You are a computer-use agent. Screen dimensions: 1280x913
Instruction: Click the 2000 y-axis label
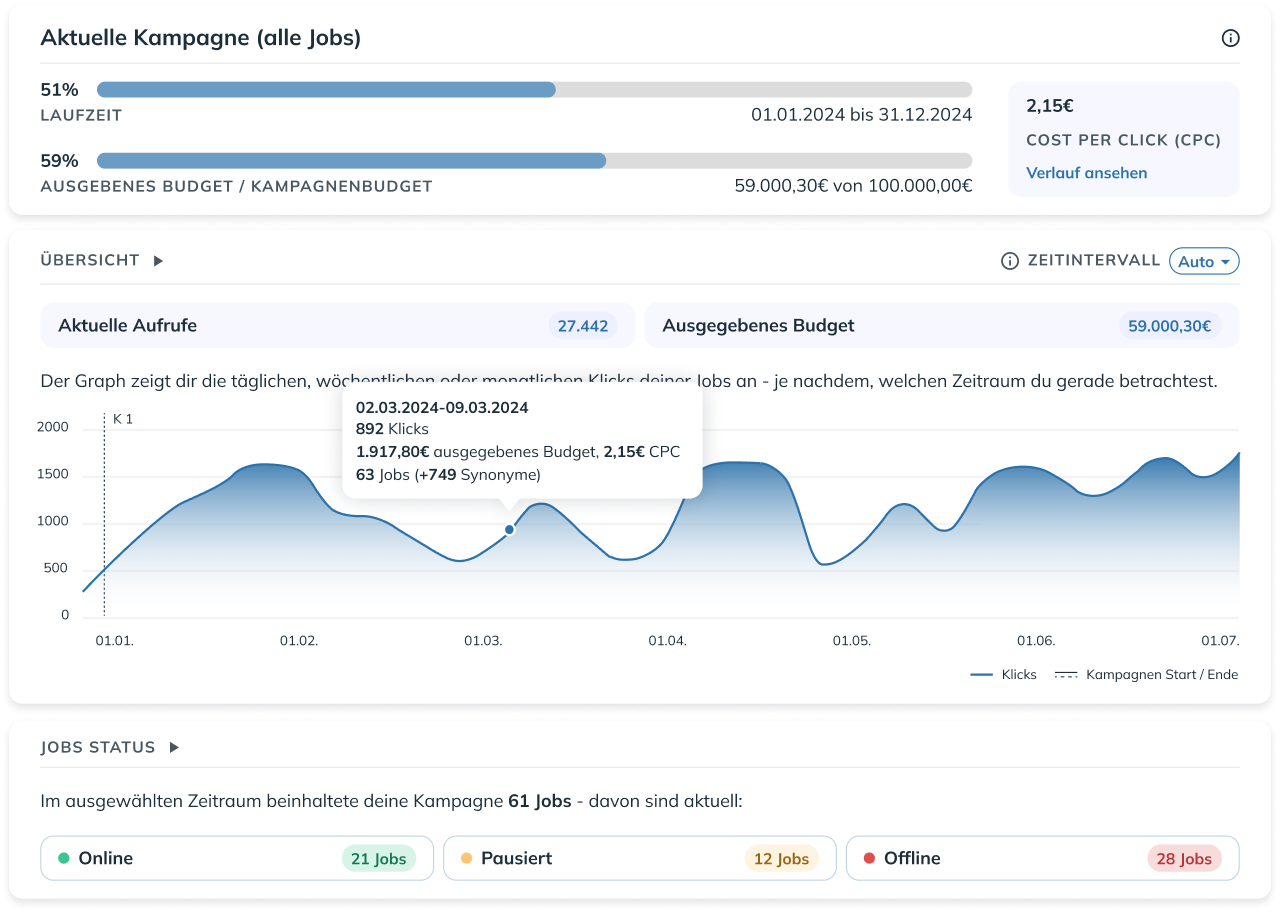(x=54, y=428)
